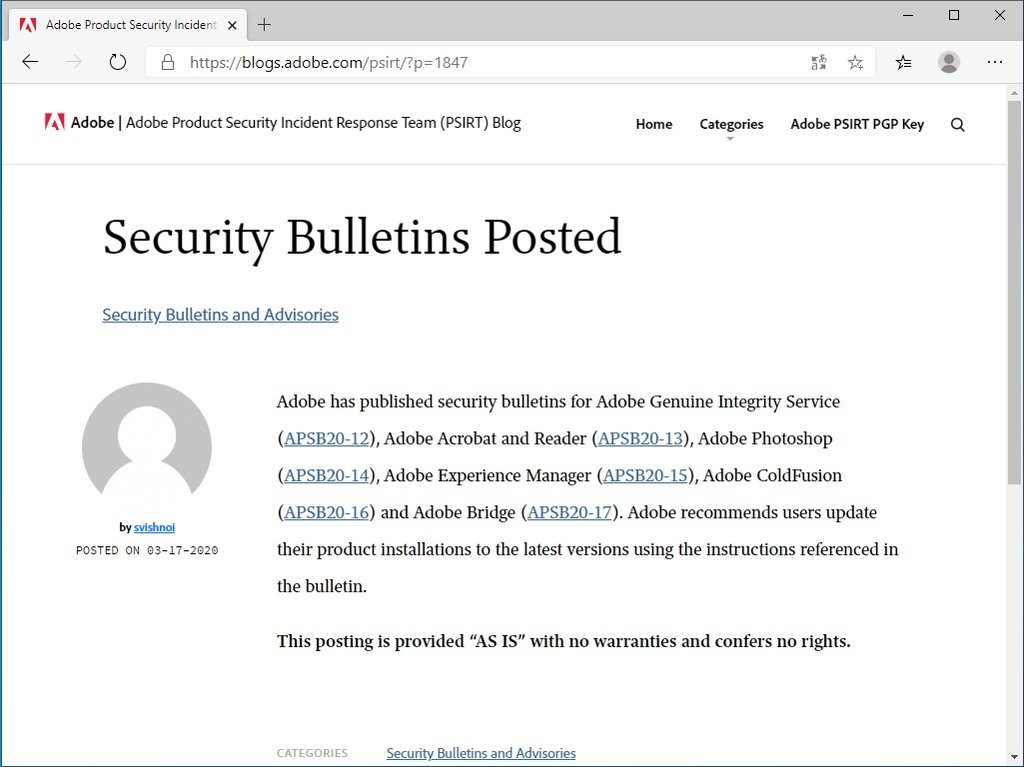Expand the Categories navigation dropdown
Viewport: 1024px width, 767px height.
pos(731,124)
